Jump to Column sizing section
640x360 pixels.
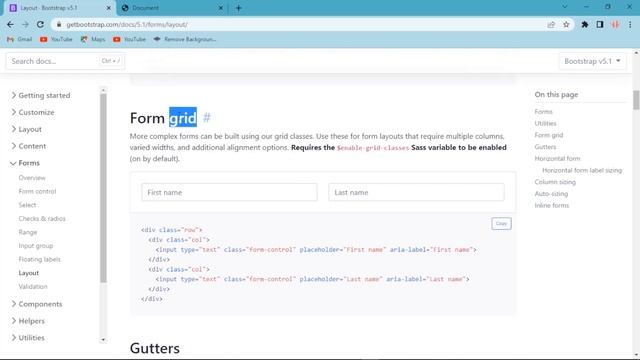pyautogui.click(x=555, y=182)
